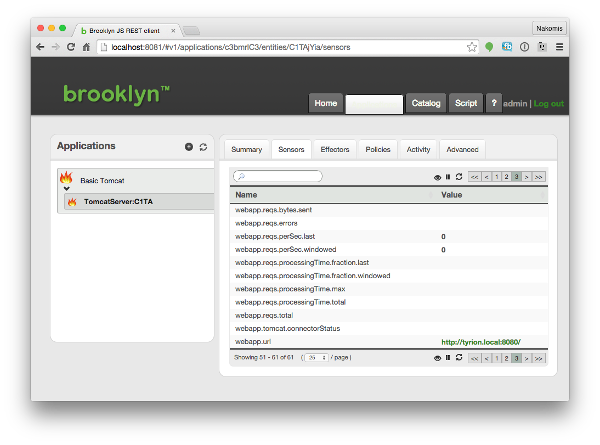Collapse the Basic Tomcat tree node

click(67, 188)
